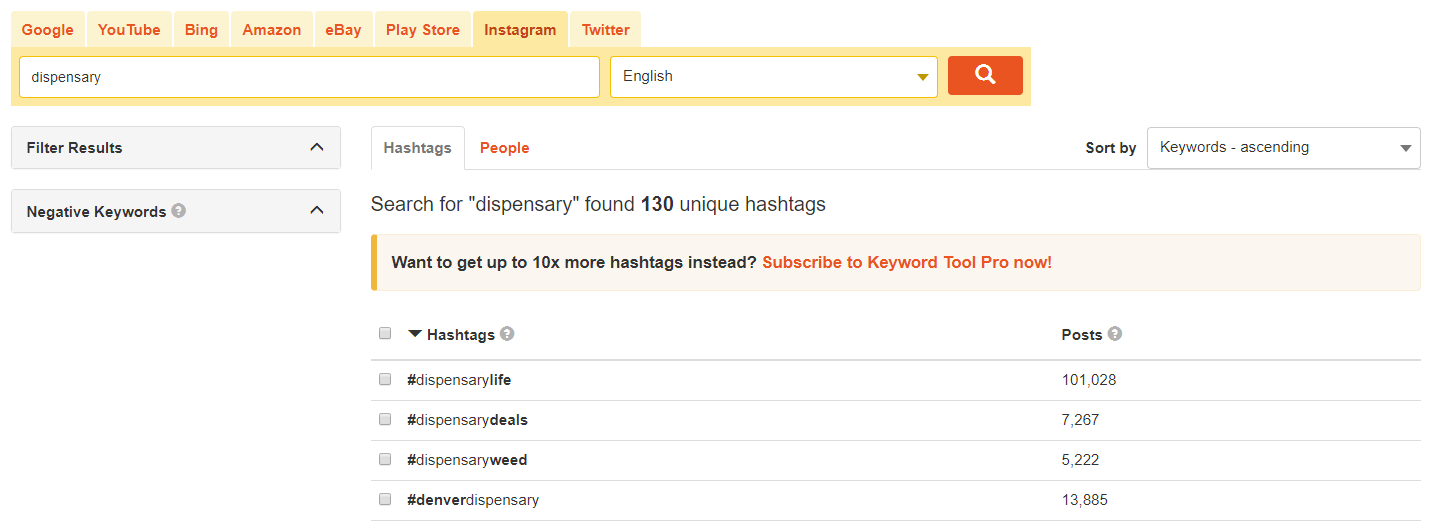Switch to the Twitter tab

[x=606, y=30]
